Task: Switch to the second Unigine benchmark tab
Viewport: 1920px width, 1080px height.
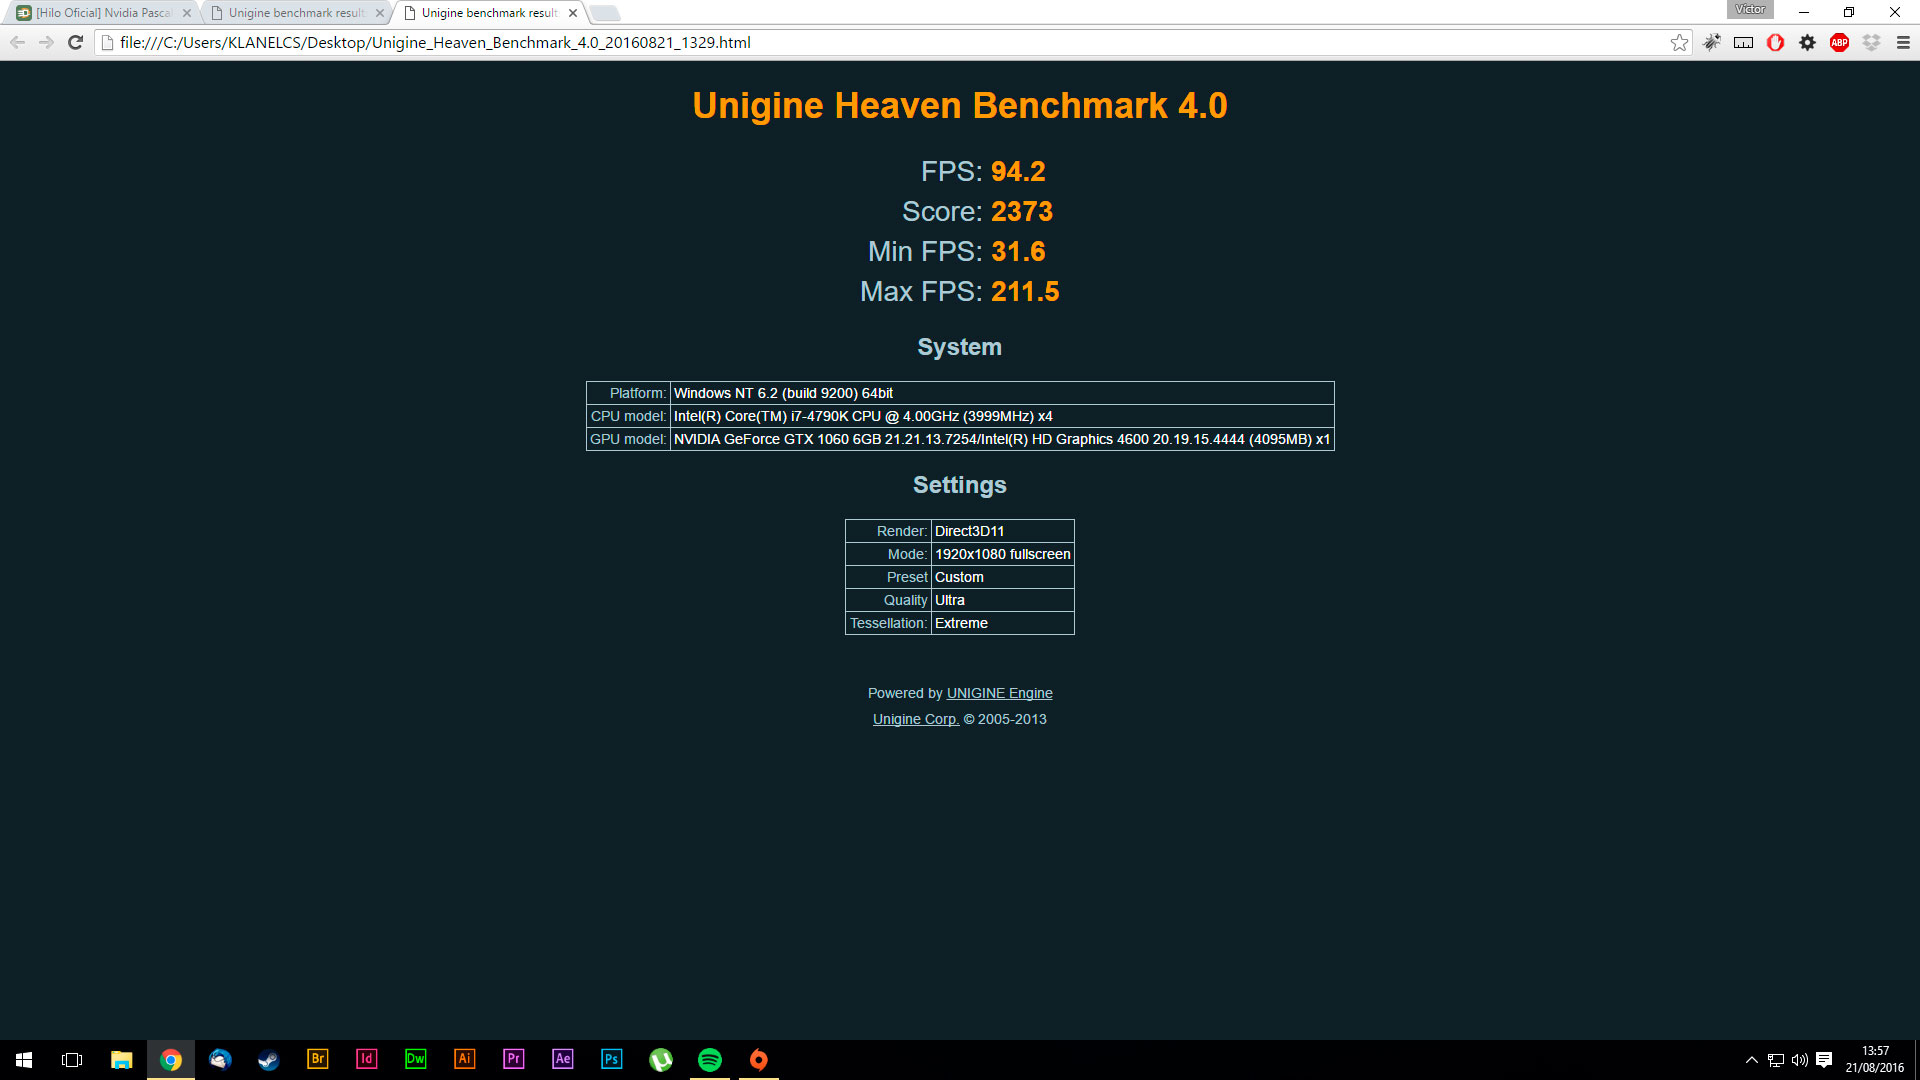Action: pyautogui.click(x=296, y=13)
